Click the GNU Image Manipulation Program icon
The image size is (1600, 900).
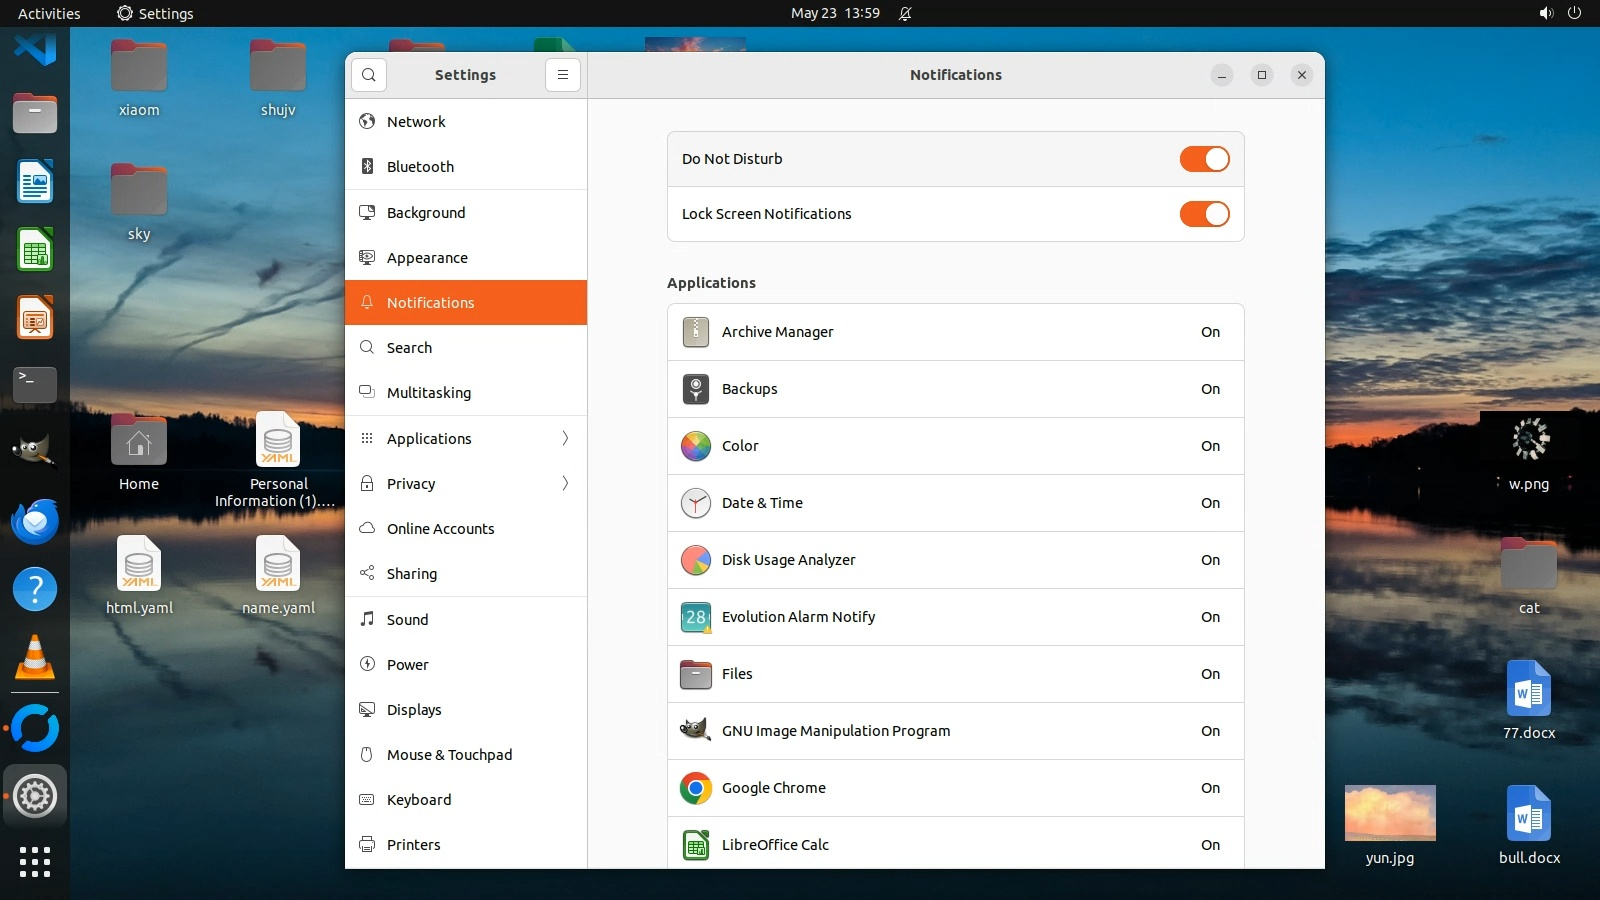click(695, 731)
